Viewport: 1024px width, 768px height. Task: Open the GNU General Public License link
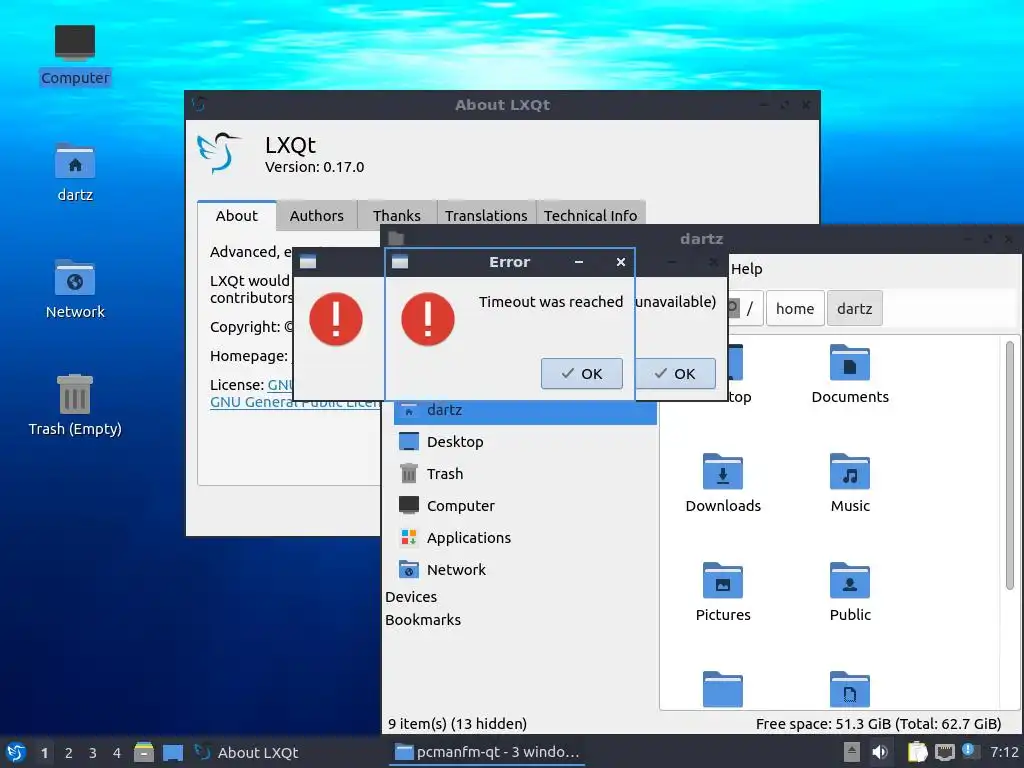(294, 402)
